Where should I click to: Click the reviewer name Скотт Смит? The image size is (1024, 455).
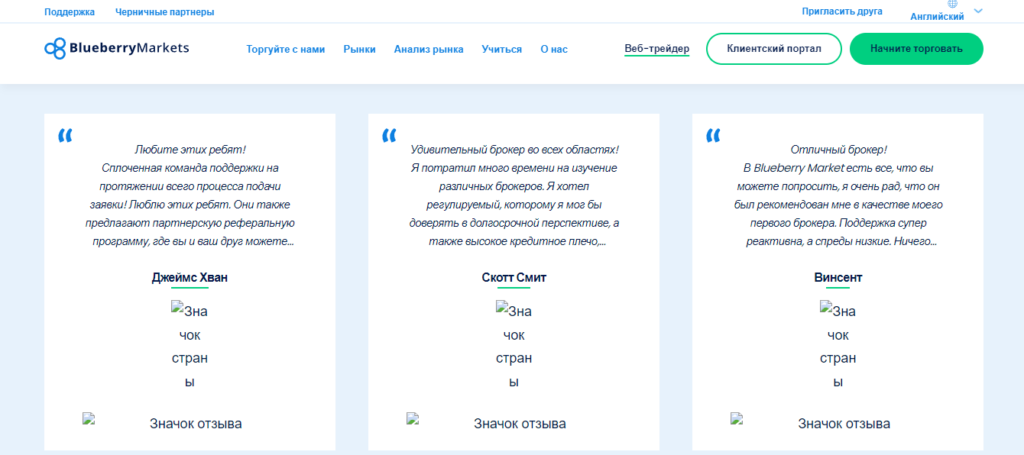coord(514,277)
